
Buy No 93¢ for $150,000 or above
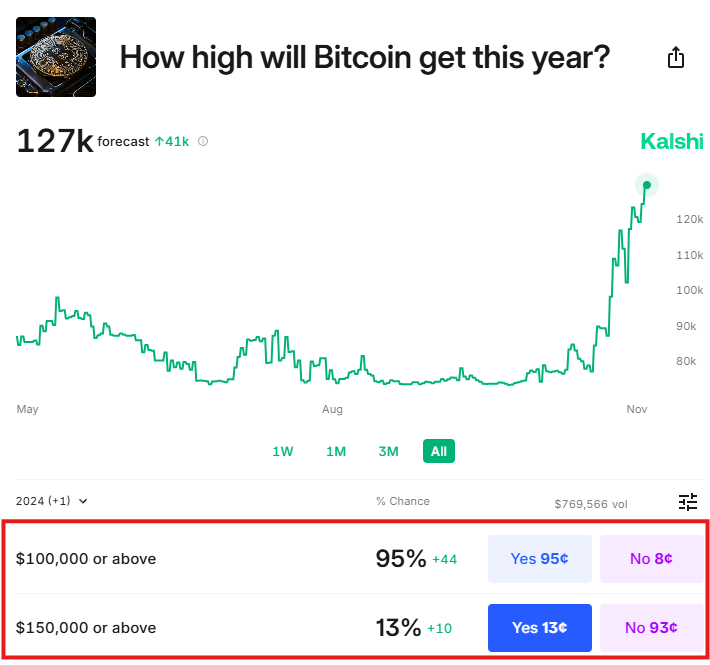650,628
